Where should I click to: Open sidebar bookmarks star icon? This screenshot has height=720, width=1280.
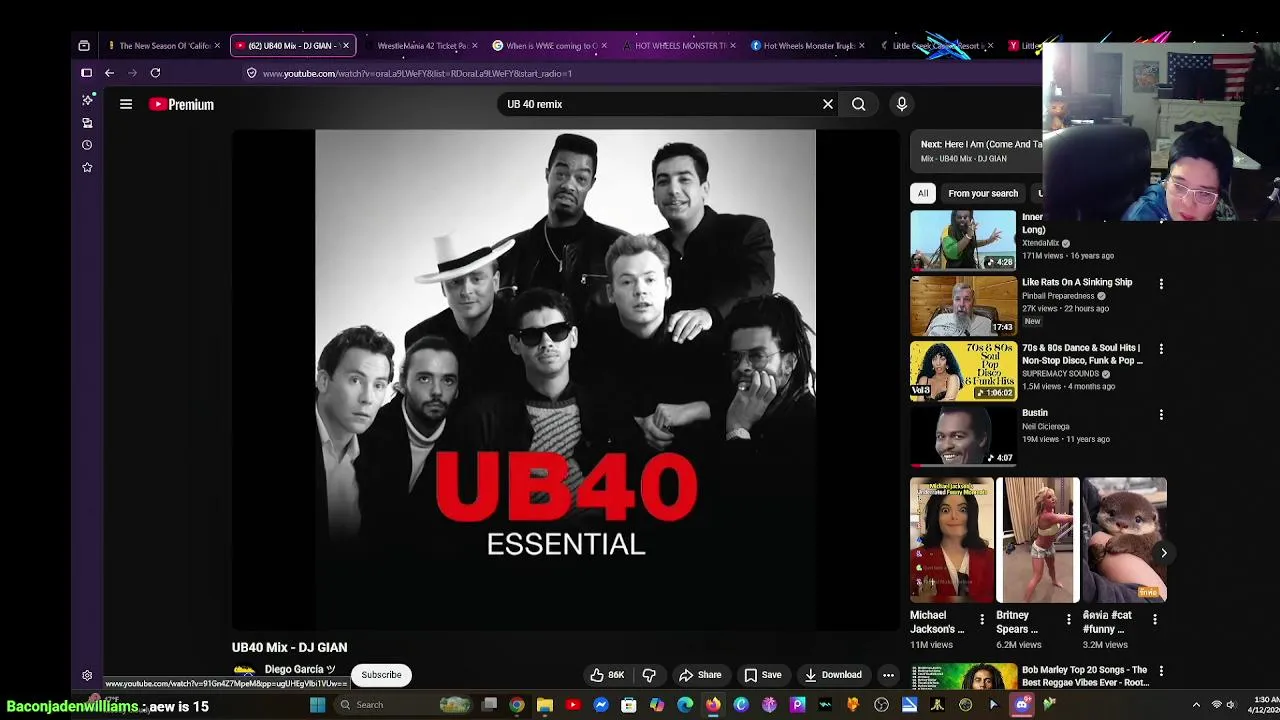point(87,167)
